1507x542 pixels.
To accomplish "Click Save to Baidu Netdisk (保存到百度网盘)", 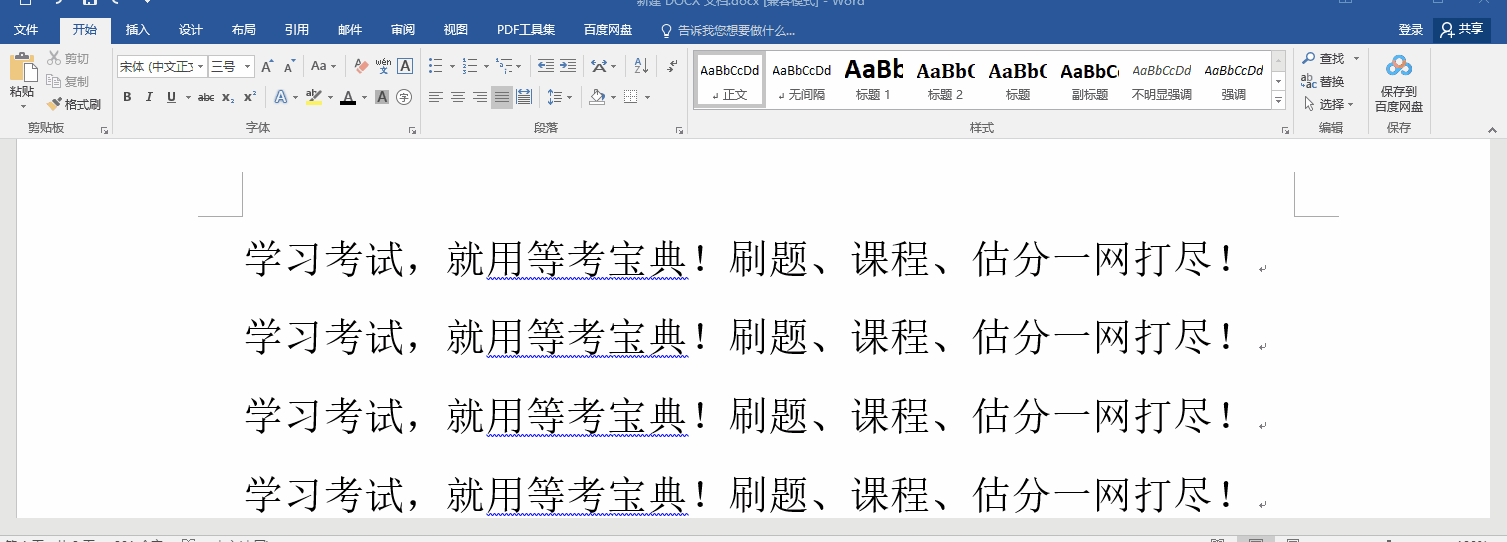I will [1399, 84].
